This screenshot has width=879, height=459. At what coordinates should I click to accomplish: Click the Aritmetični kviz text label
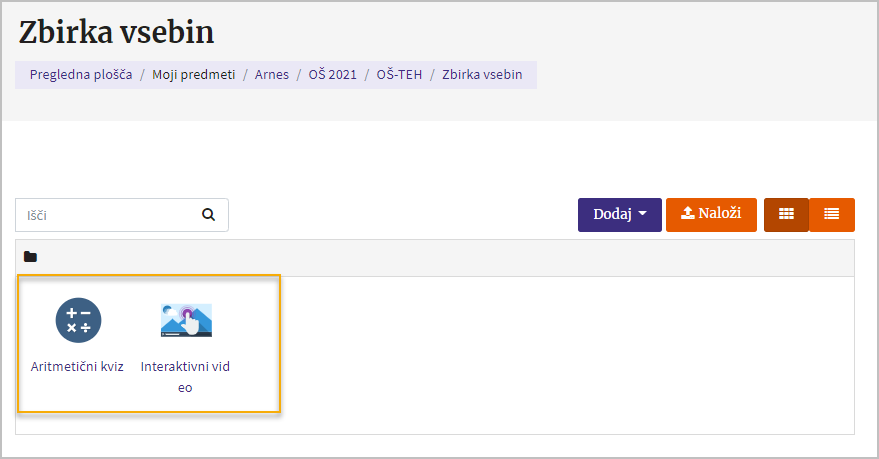tap(78, 366)
